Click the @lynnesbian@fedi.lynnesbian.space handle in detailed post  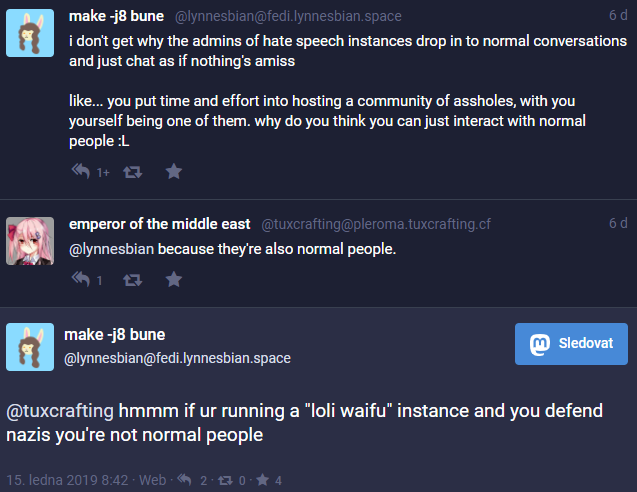coord(178,358)
